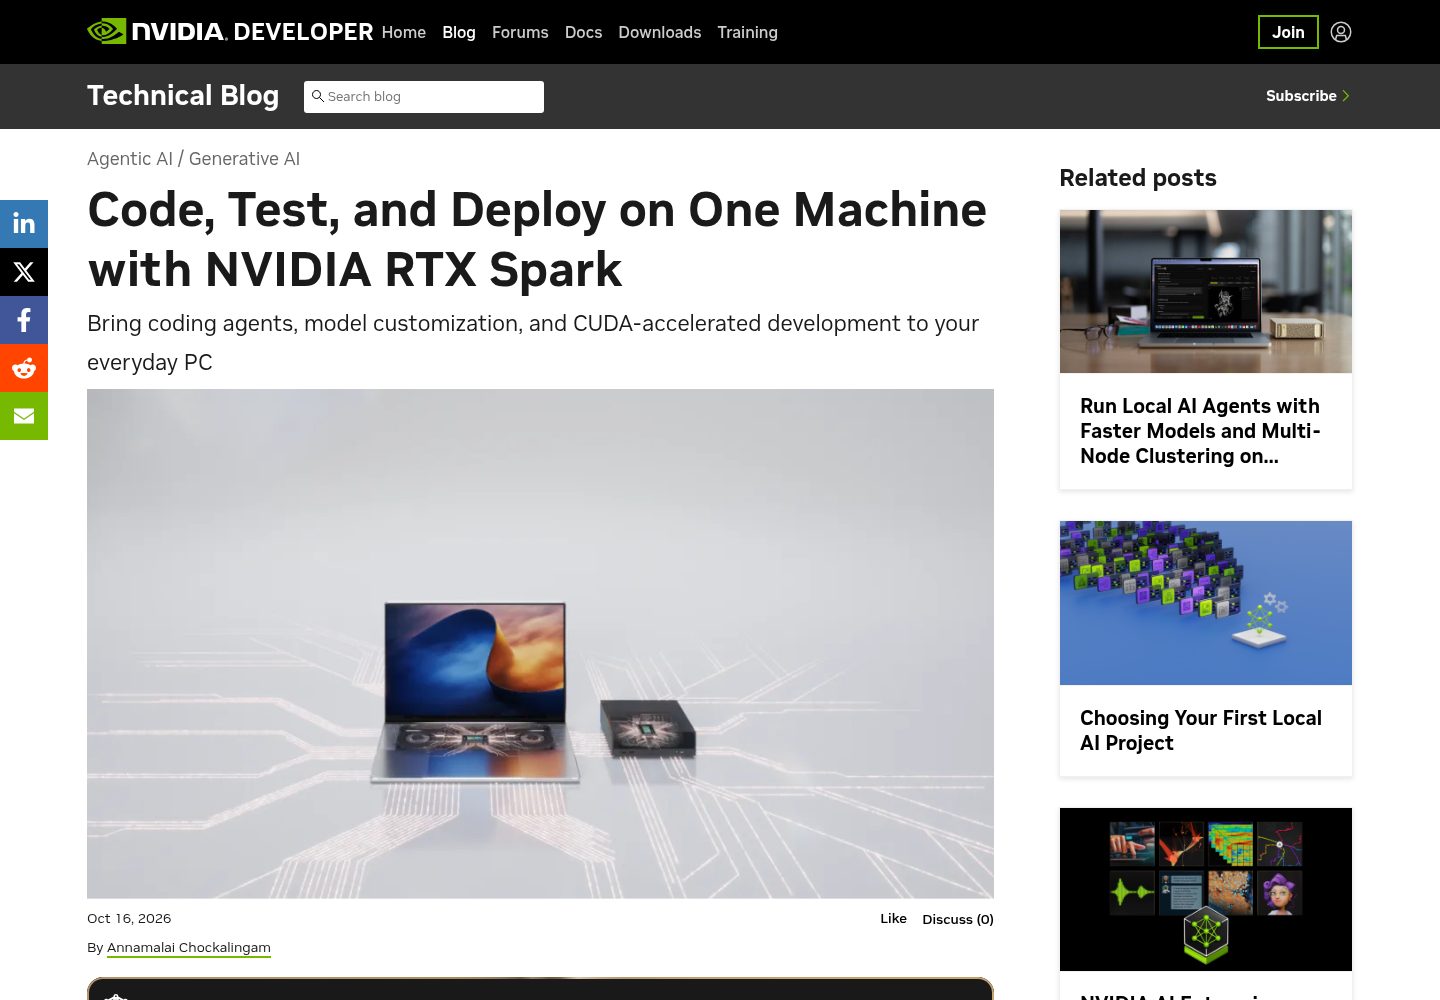Screen dimensions: 1440x1000
Task: Focus the Search blog field
Action: coord(424,97)
